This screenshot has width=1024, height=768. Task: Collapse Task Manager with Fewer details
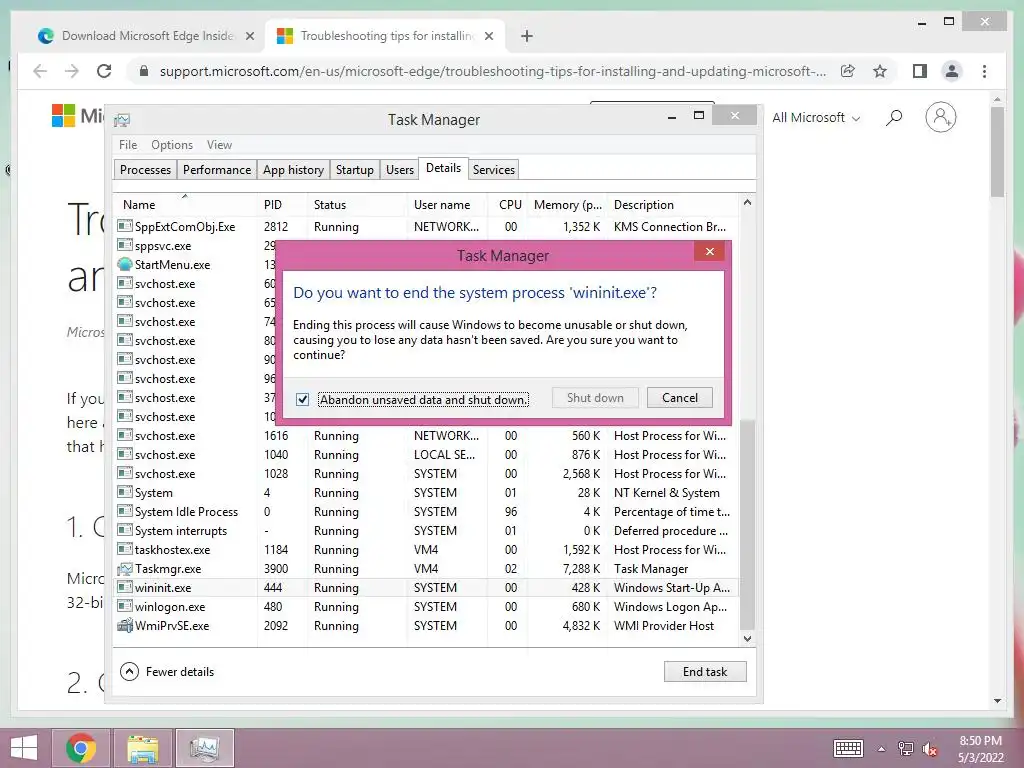click(167, 671)
